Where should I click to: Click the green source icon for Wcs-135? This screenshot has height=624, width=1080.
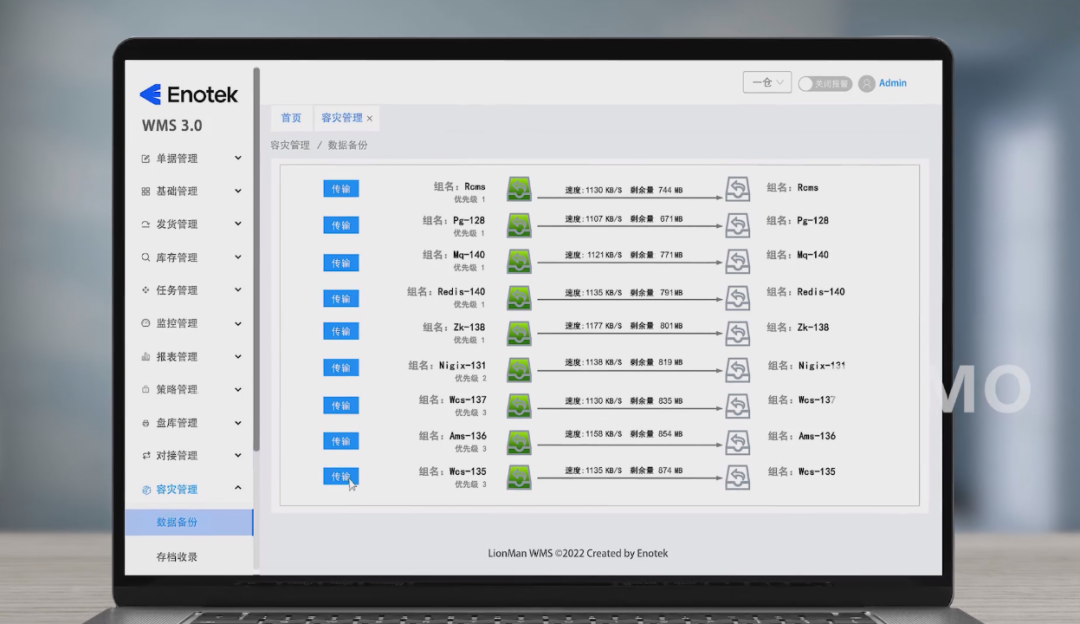(x=519, y=477)
